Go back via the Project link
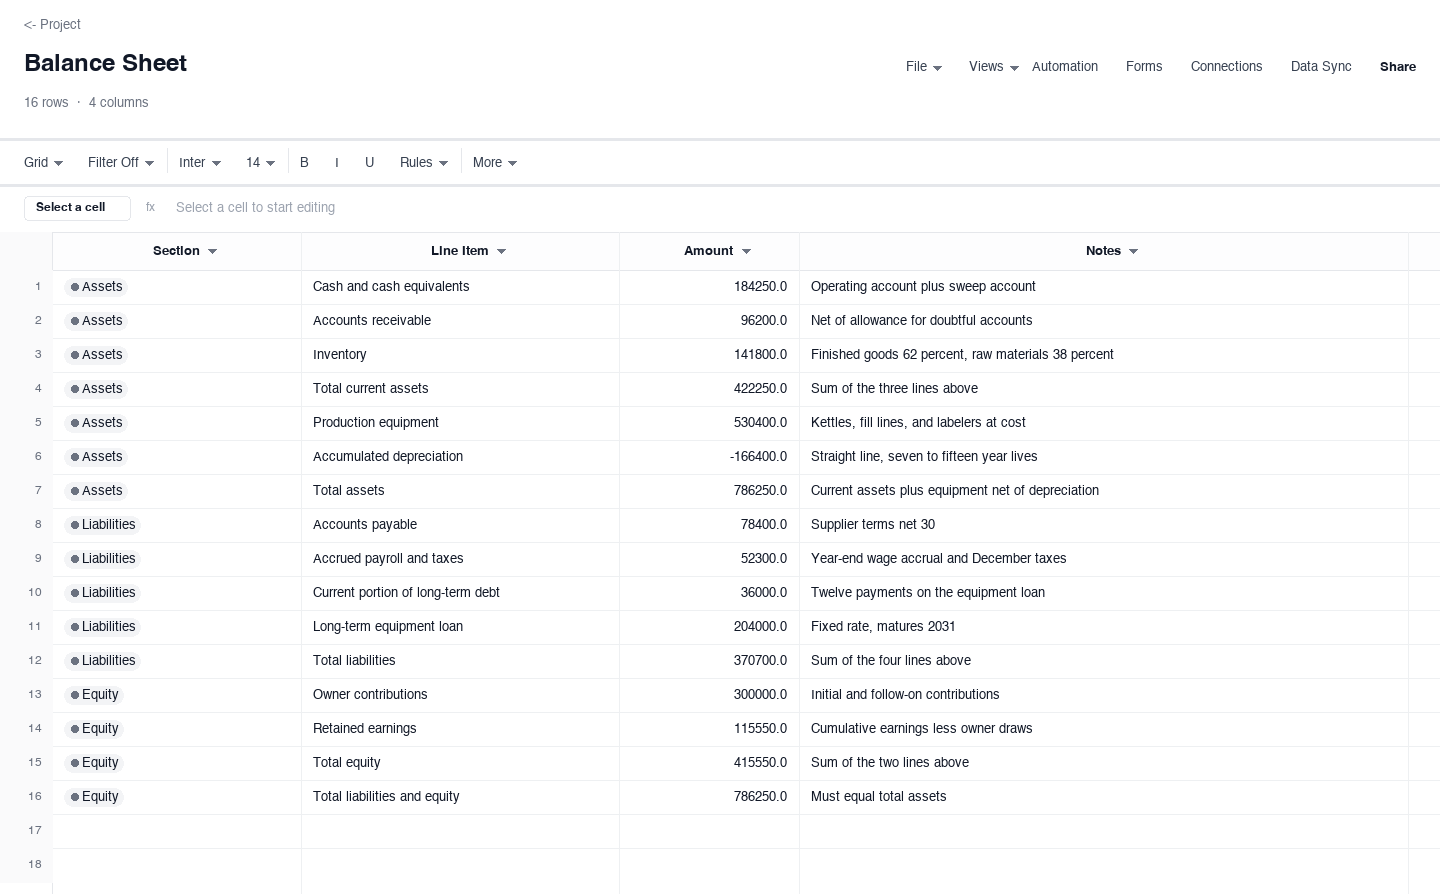Screen dimensions: 1440x894 [52, 24]
